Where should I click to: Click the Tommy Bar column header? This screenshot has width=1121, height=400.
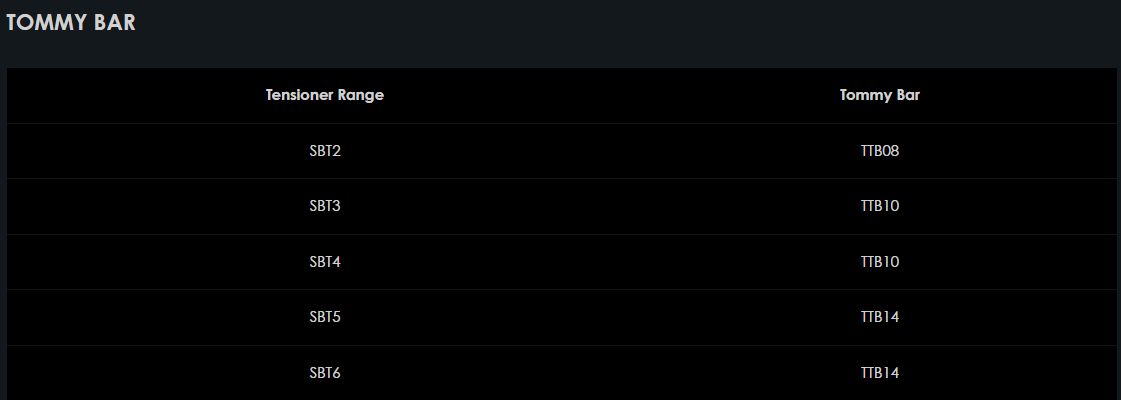(880, 96)
